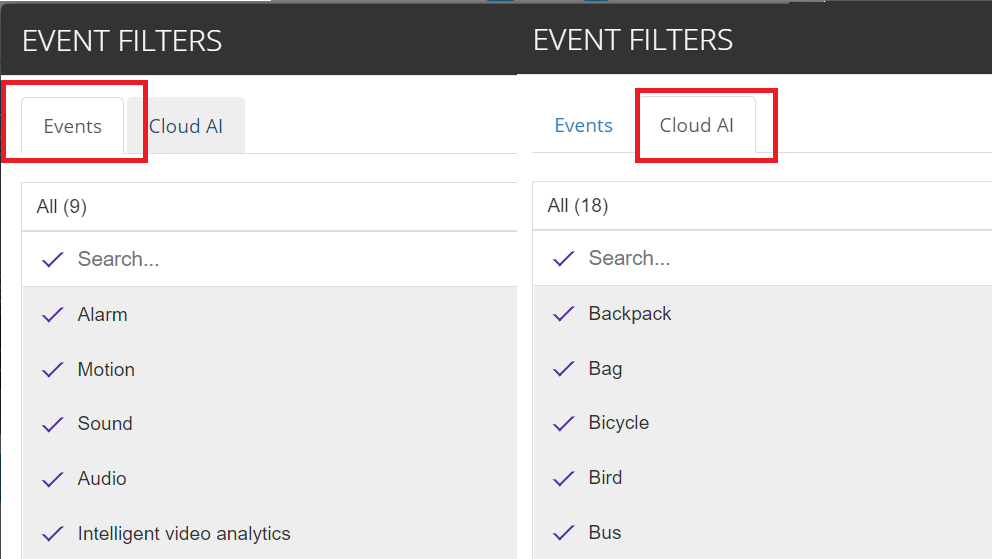Toggle the Bicycle checkmark icon
The height and width of the screenshot is (559, 992).
[x=564, y=423]
